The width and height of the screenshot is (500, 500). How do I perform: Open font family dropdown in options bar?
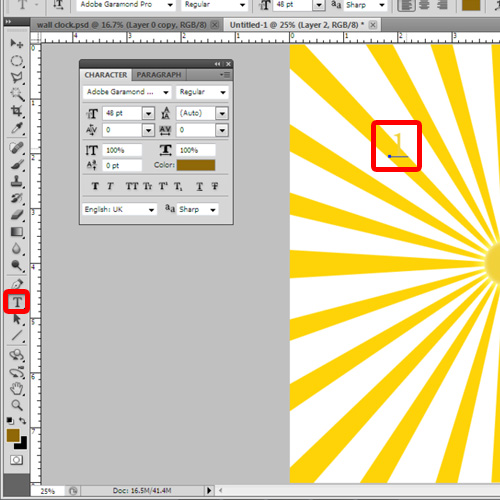[x=170, y=5]
